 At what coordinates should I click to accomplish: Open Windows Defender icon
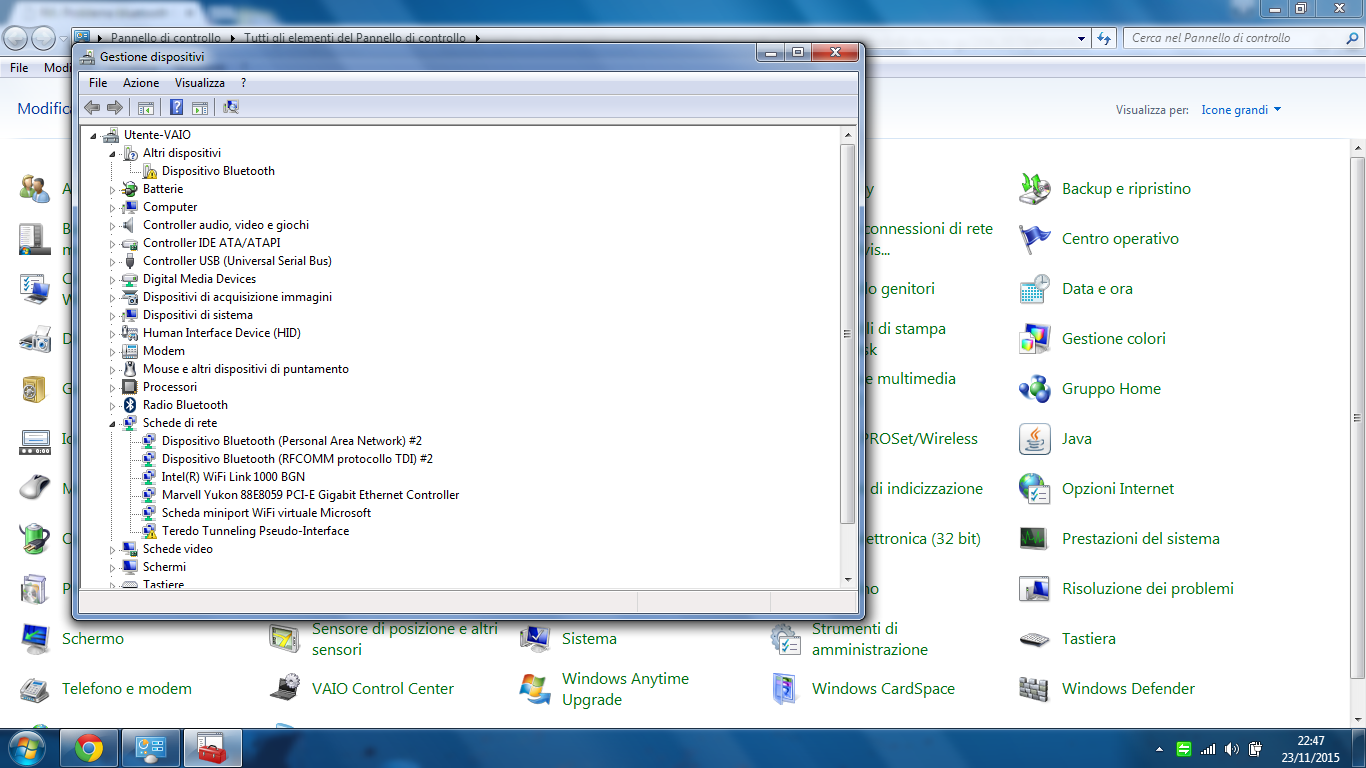tap(1034, 688)
